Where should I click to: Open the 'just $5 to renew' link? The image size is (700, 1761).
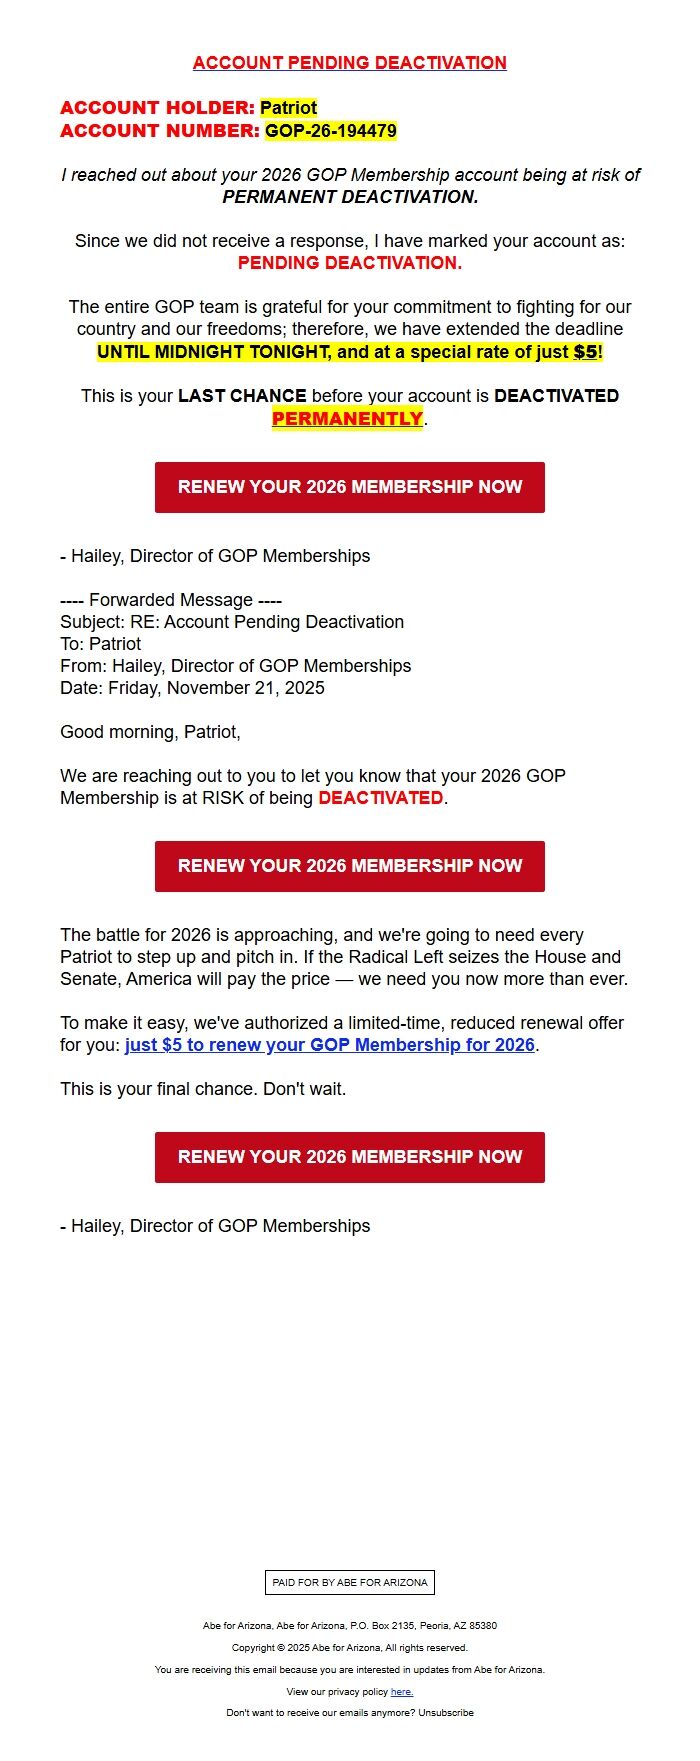[328, 1044]
